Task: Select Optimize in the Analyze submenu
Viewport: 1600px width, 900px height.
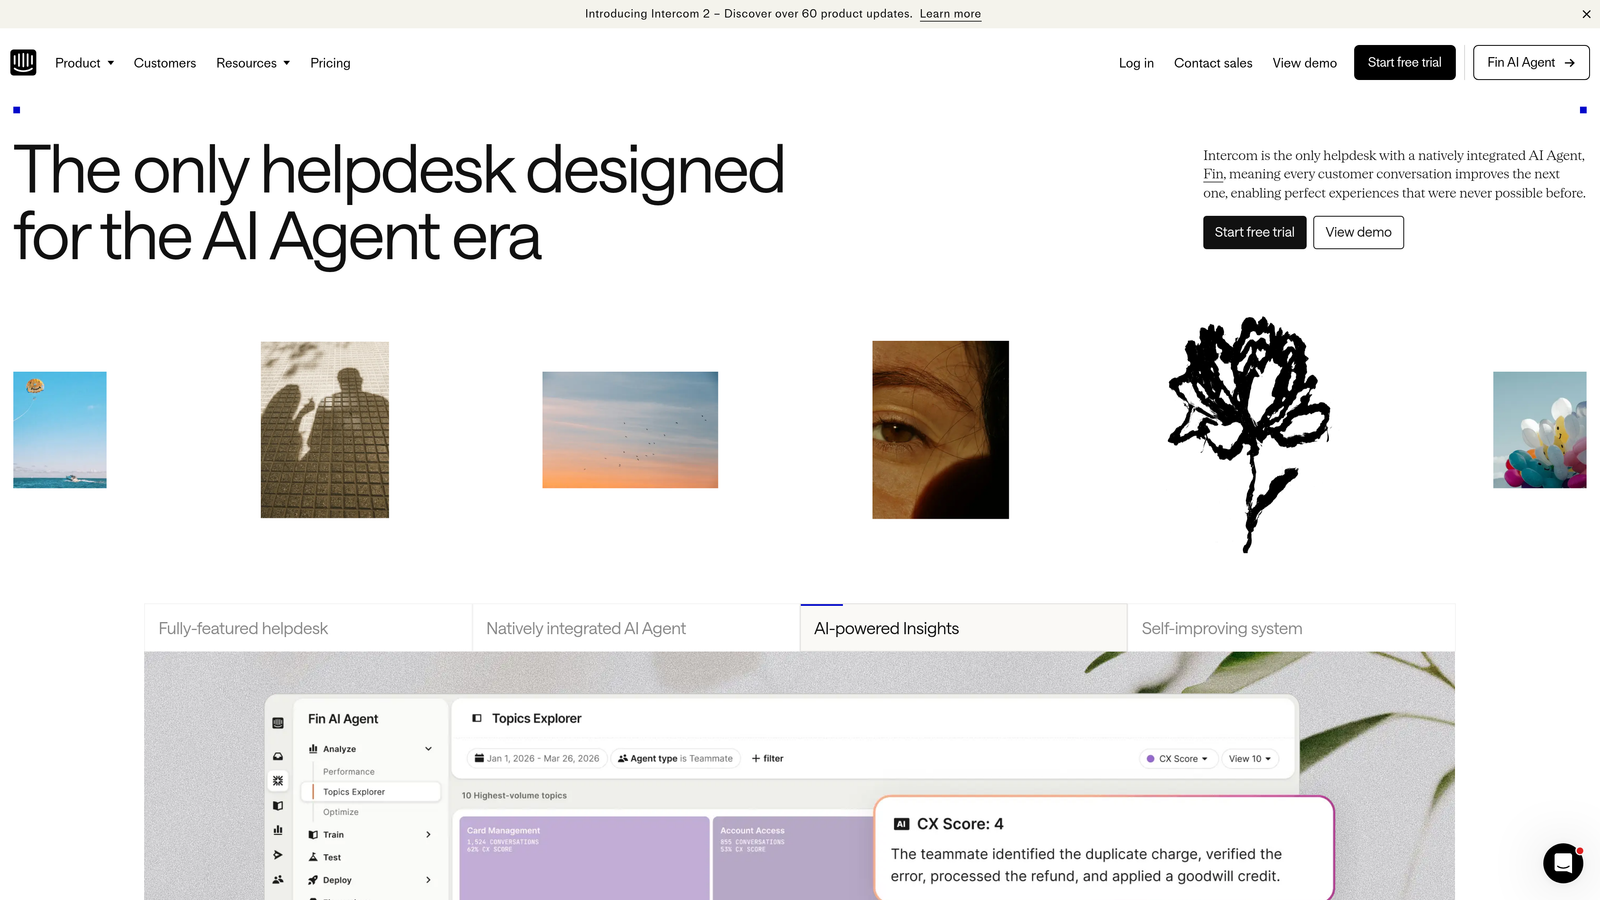Action: pyautogui.click(x=341, y=812)
